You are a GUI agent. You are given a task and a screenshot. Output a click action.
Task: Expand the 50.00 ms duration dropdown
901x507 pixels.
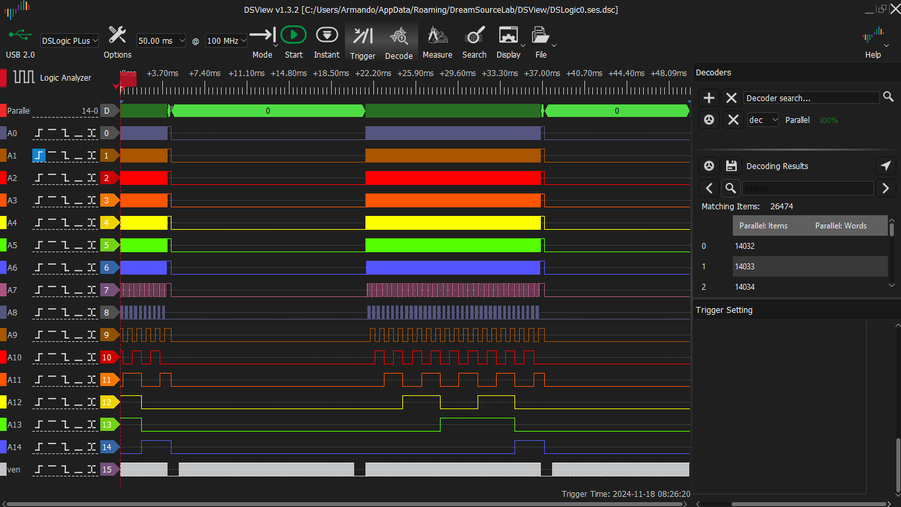pyautogui.click(x=161, y=41)
